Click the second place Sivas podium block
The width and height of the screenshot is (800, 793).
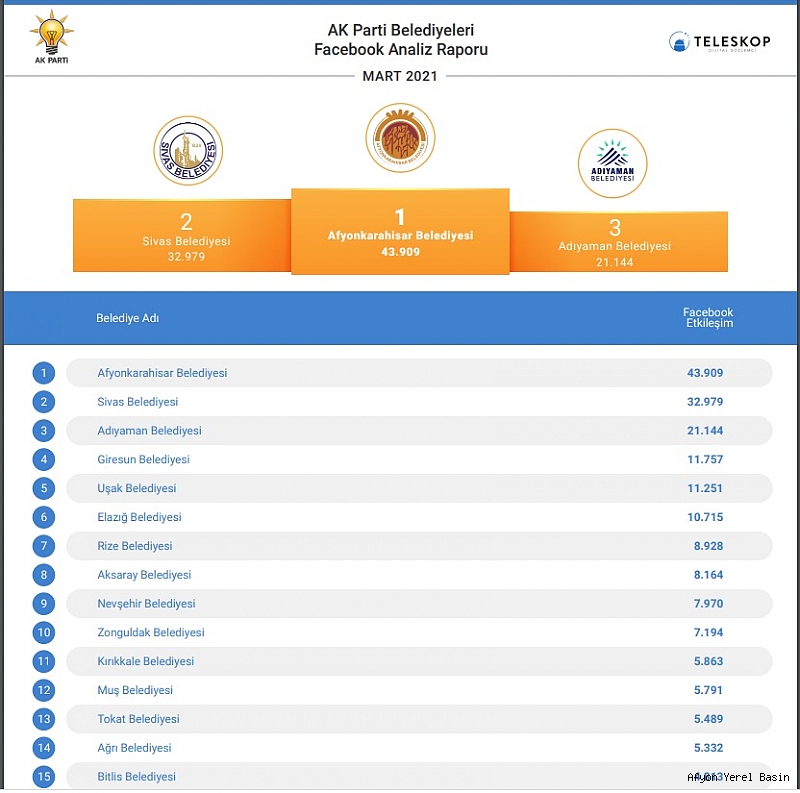[x=181, y=235]
